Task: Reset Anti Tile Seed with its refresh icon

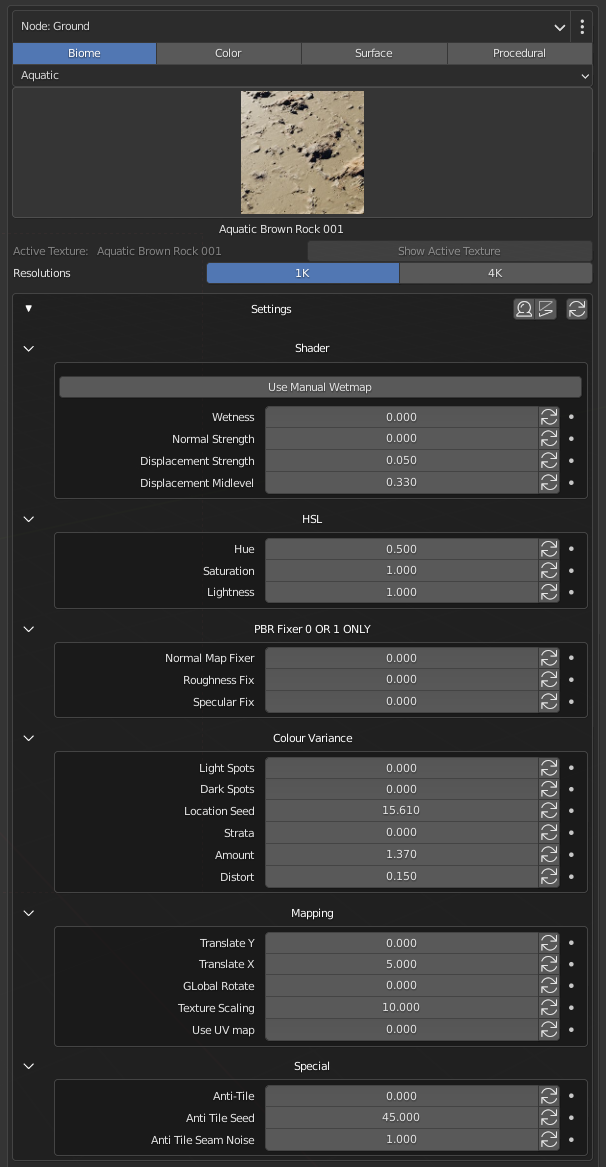Action: tap(549, 1117)
